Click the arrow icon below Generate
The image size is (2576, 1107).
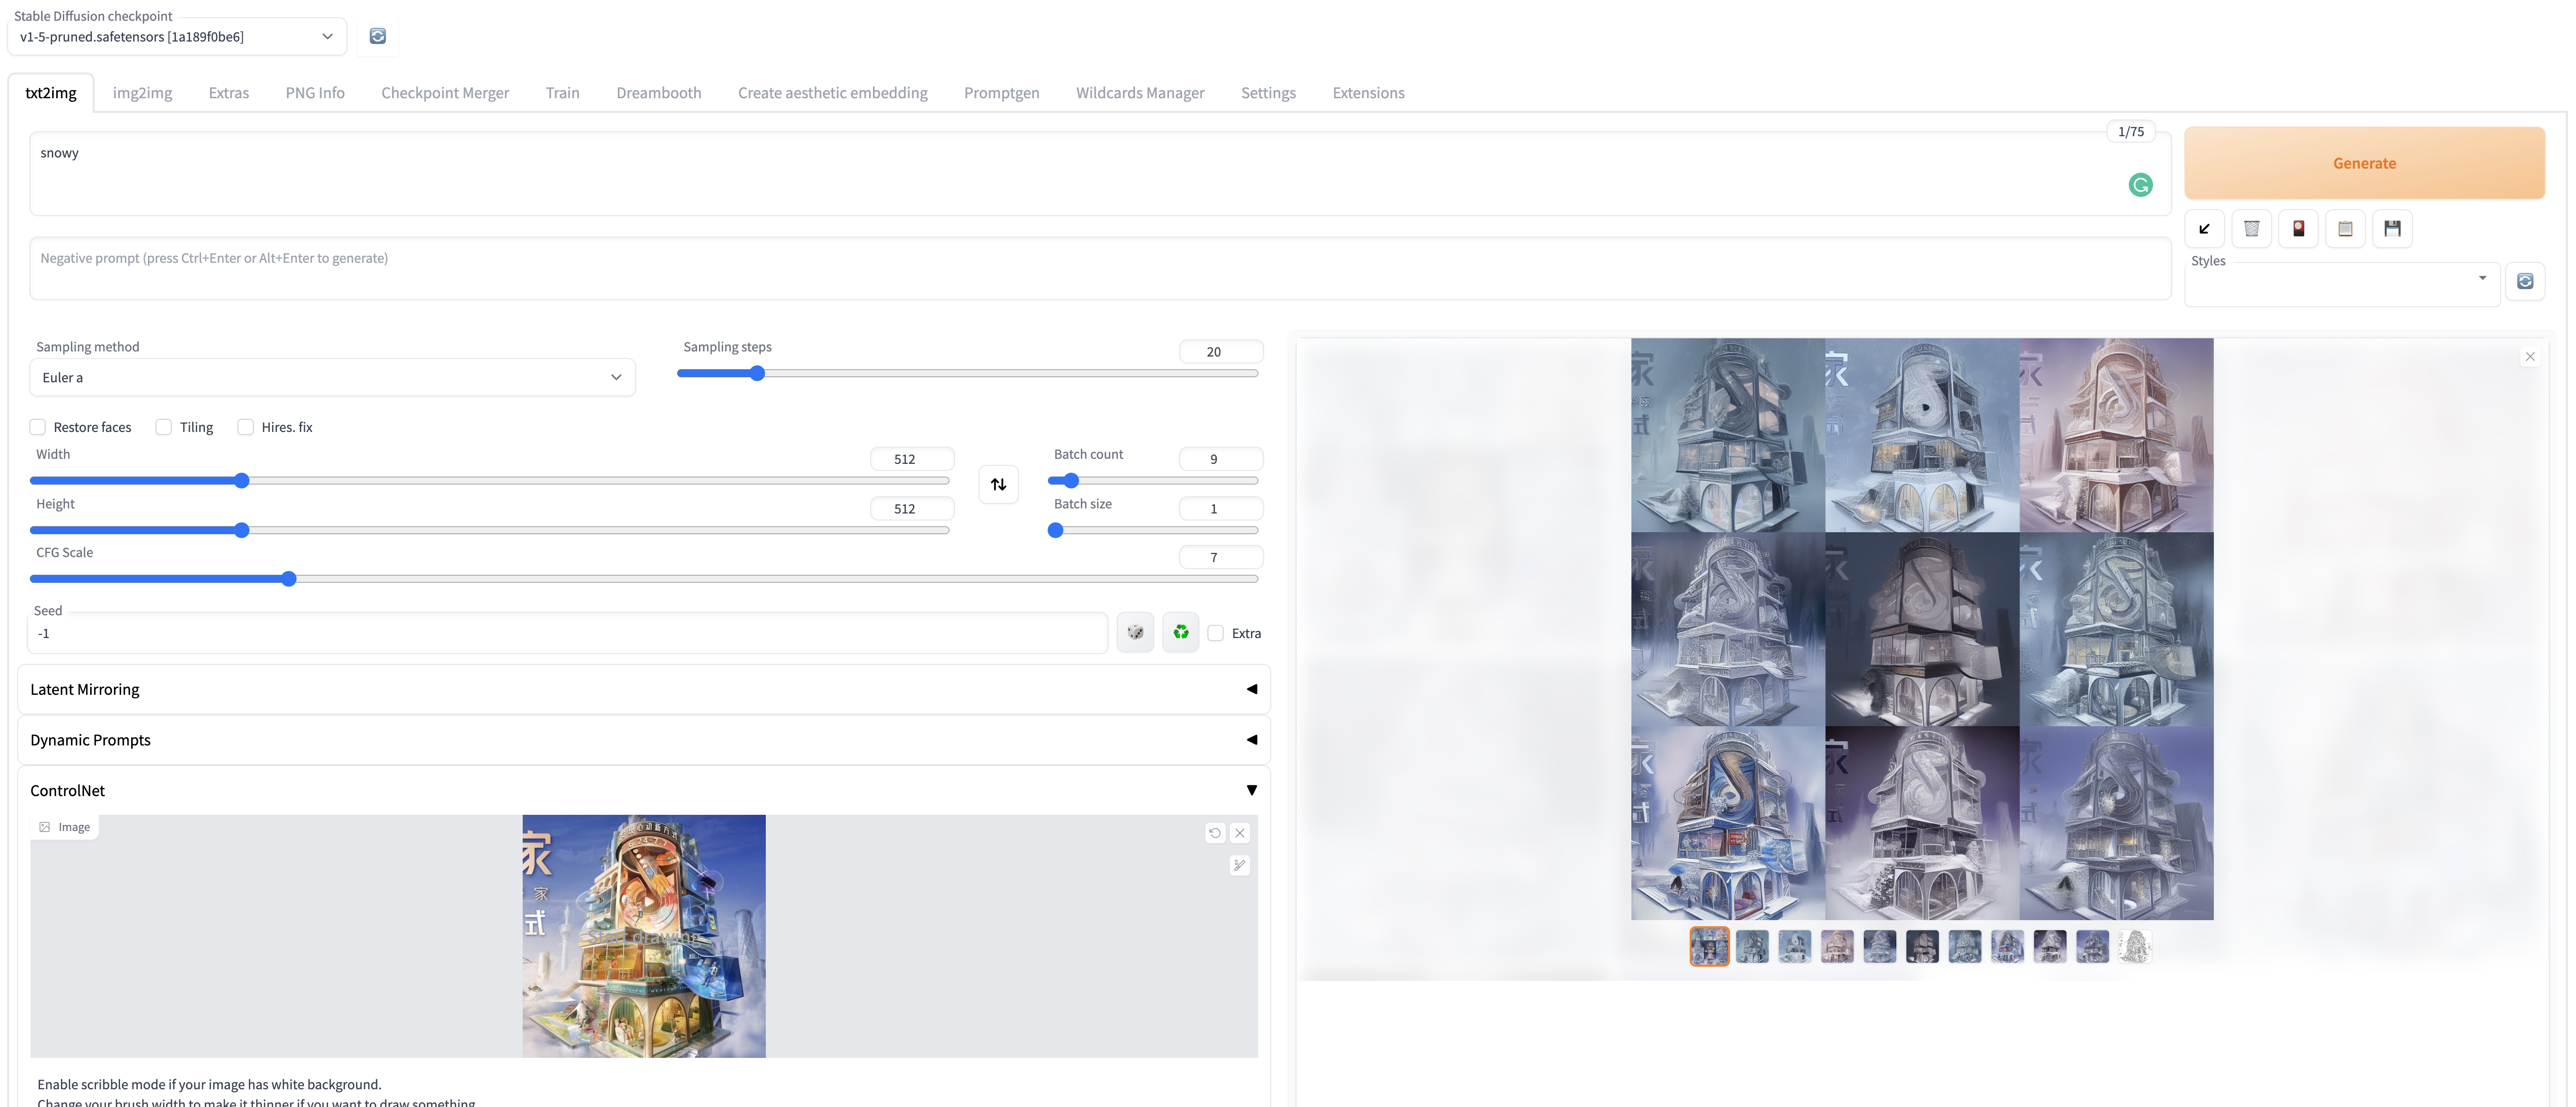pyautogui.click(x=2204, y=229)
